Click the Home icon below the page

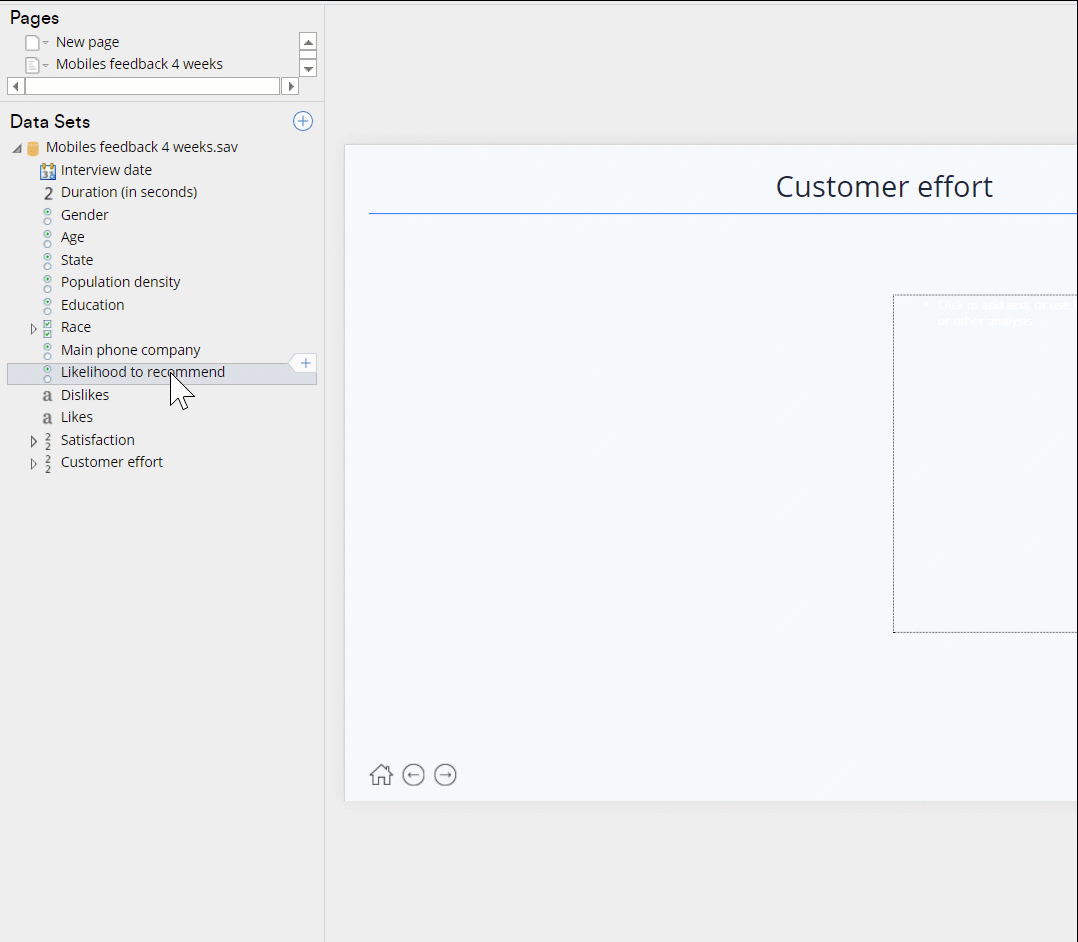coord(381,774)
